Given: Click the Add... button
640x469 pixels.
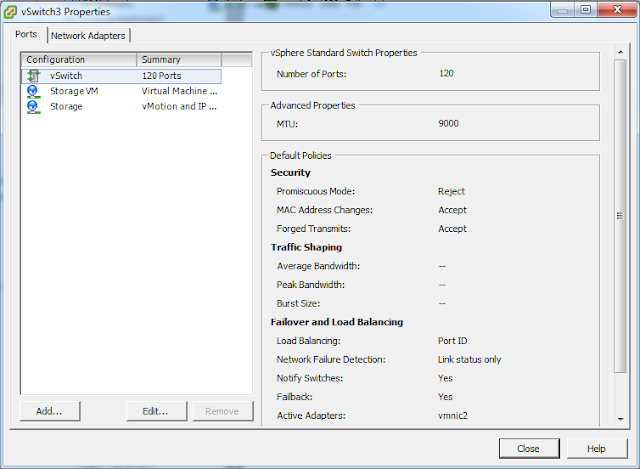Looking at the screenshot, I should pos(49,411).
